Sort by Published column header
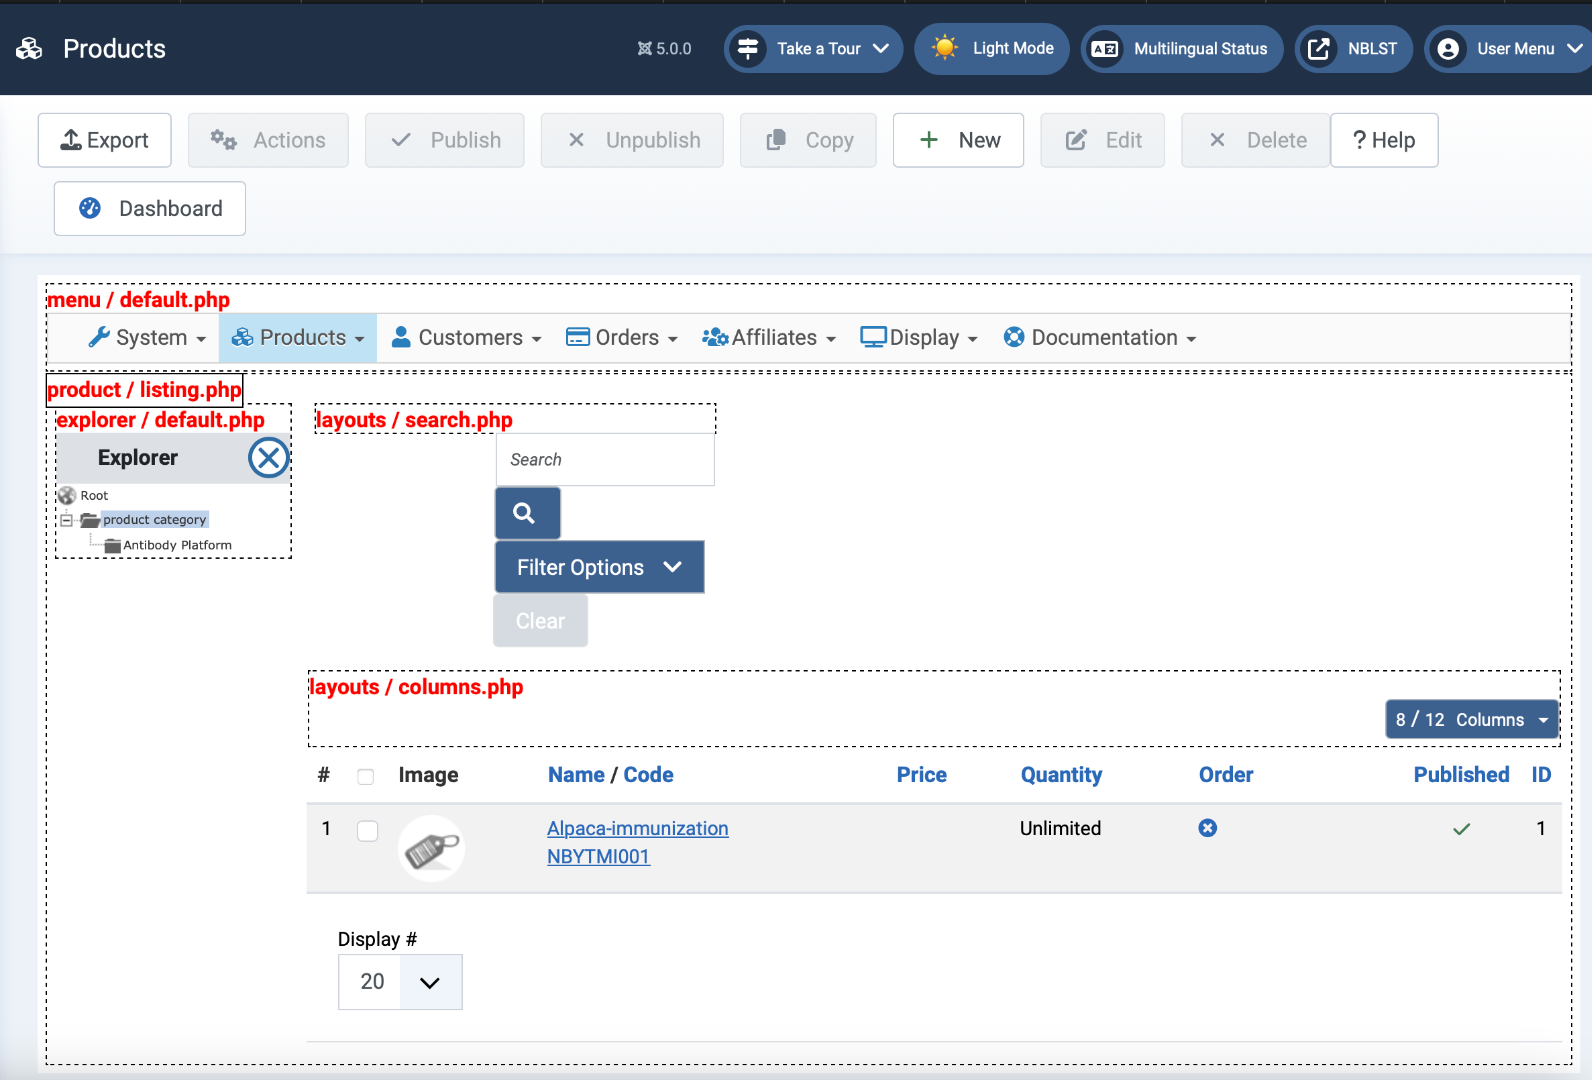 pos(1461,775)
